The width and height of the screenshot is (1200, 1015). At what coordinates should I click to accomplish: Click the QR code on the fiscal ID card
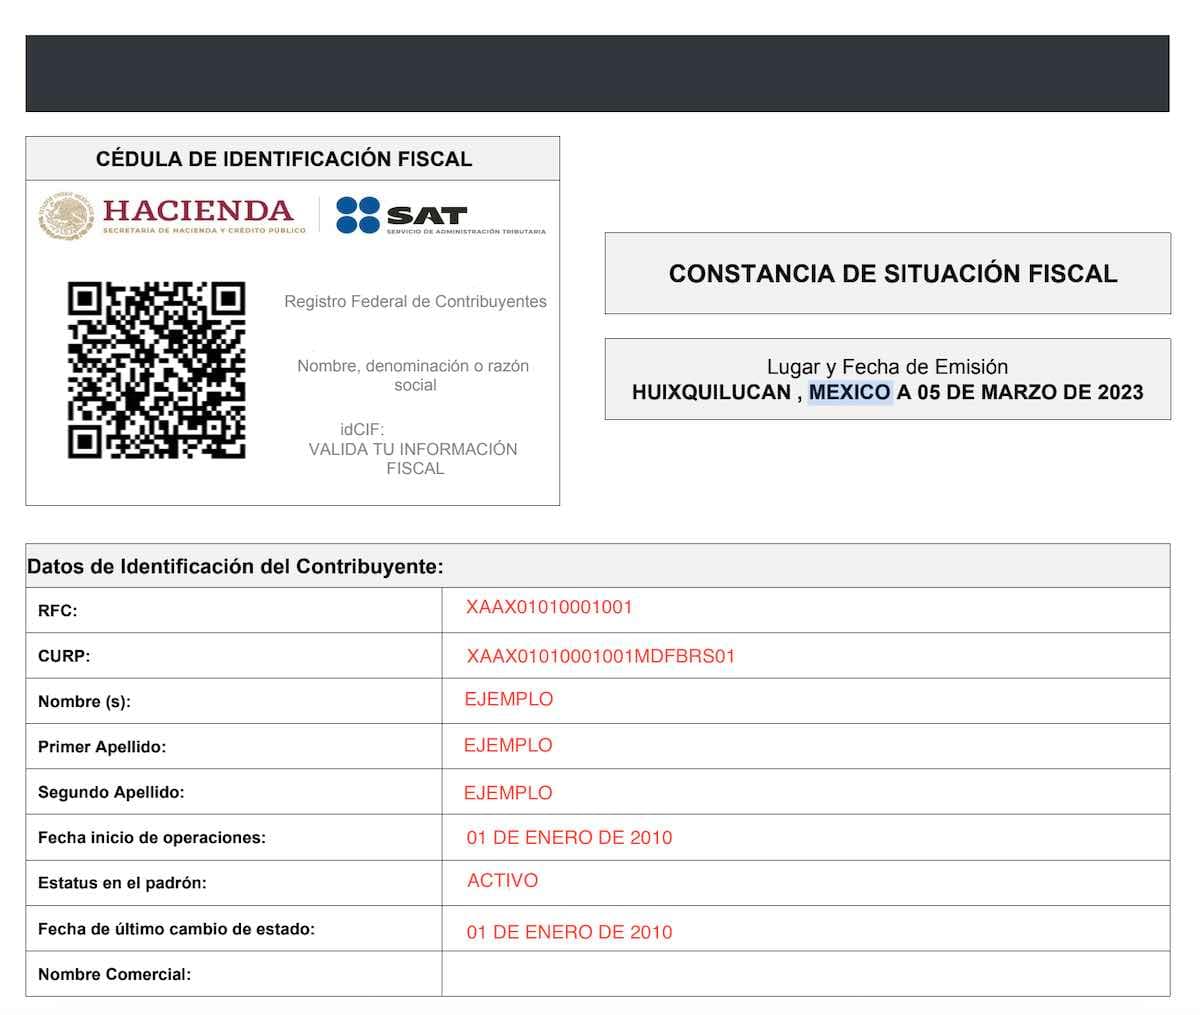click(156, 370)
